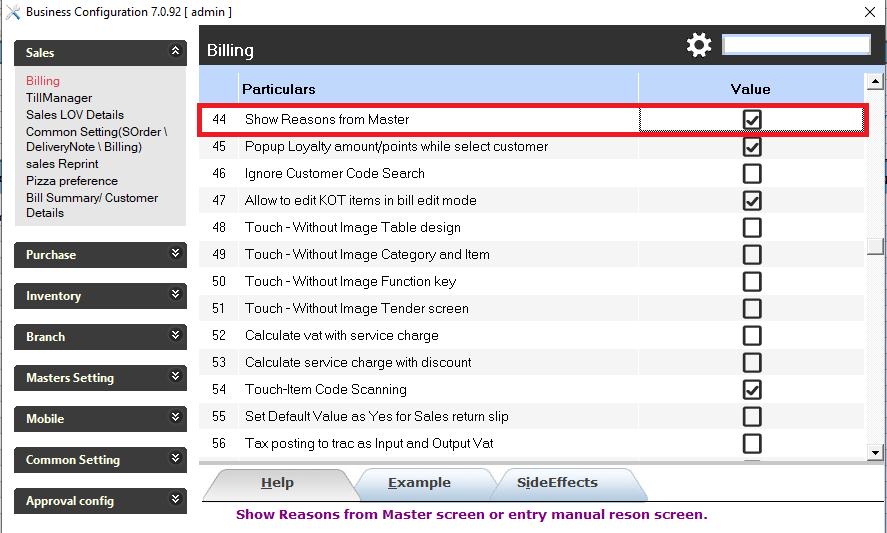This screenshot has width=887, height=533.
Task: Click the app icon in title bar
Action: click(12, 12)
